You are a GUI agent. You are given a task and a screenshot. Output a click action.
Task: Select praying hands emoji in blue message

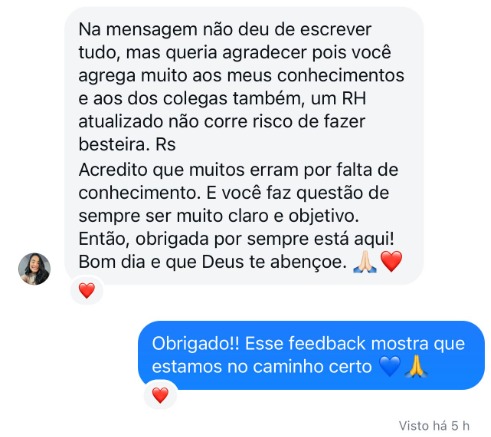click(416, 366)
